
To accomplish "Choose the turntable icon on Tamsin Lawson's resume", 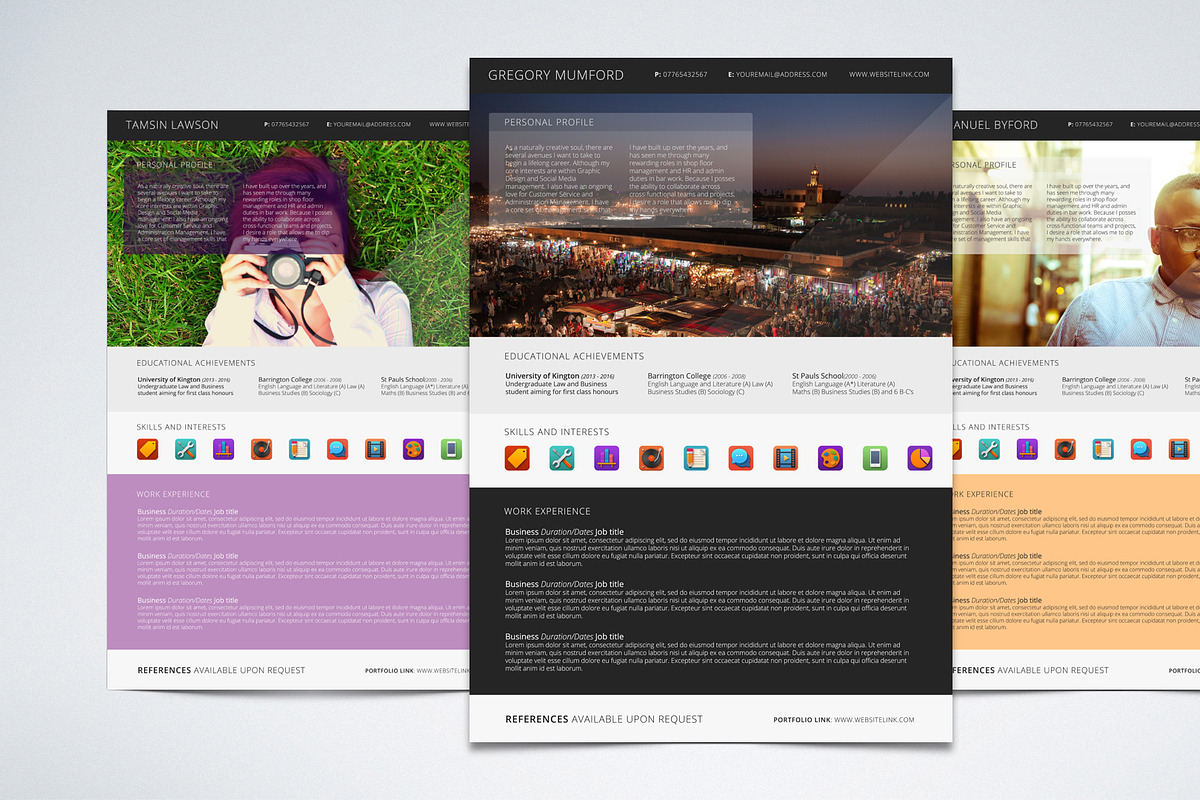I will 262,449.
